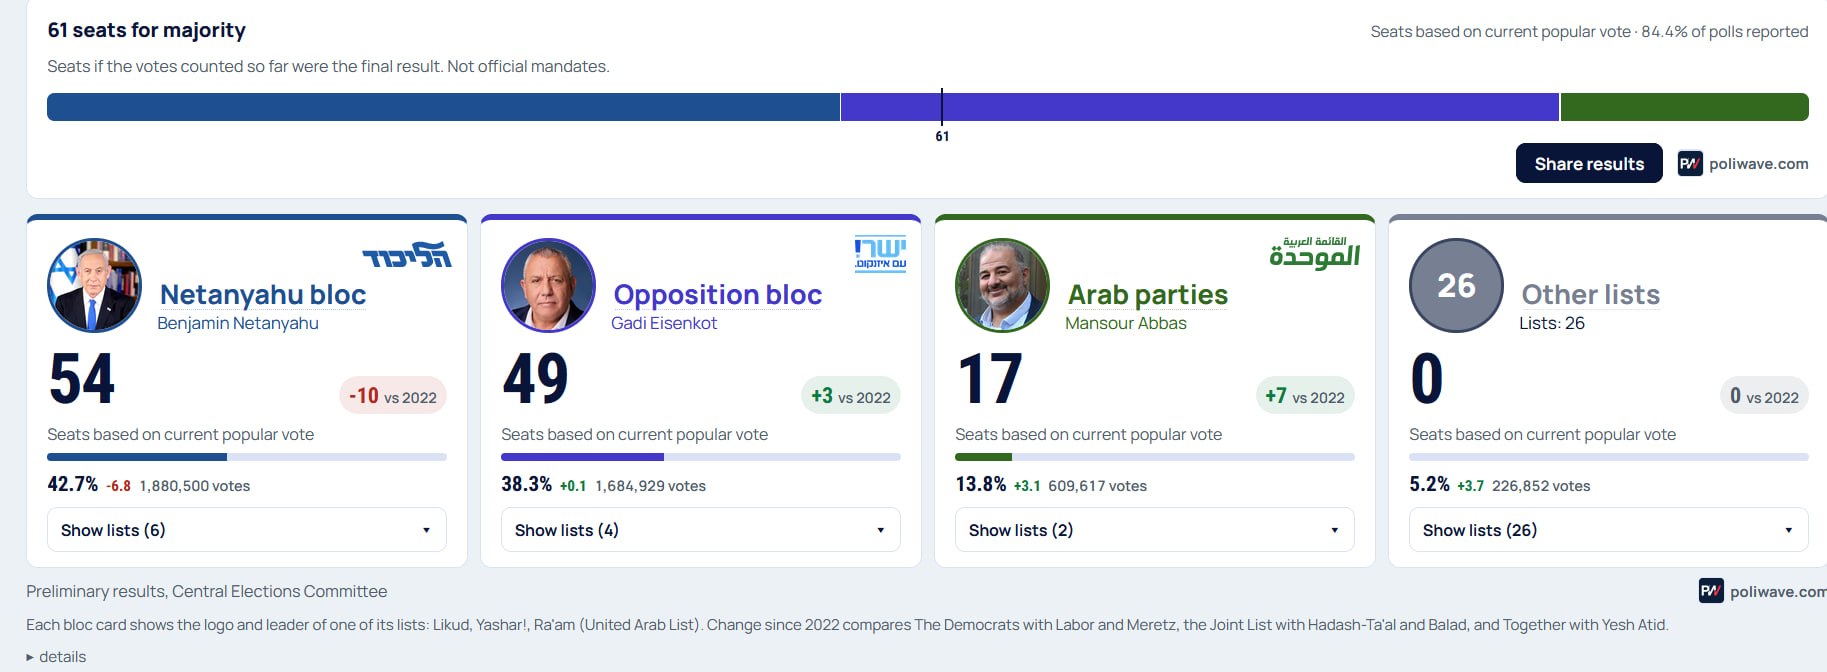Click the Netanyahu bloc heading

click(263, 295)
